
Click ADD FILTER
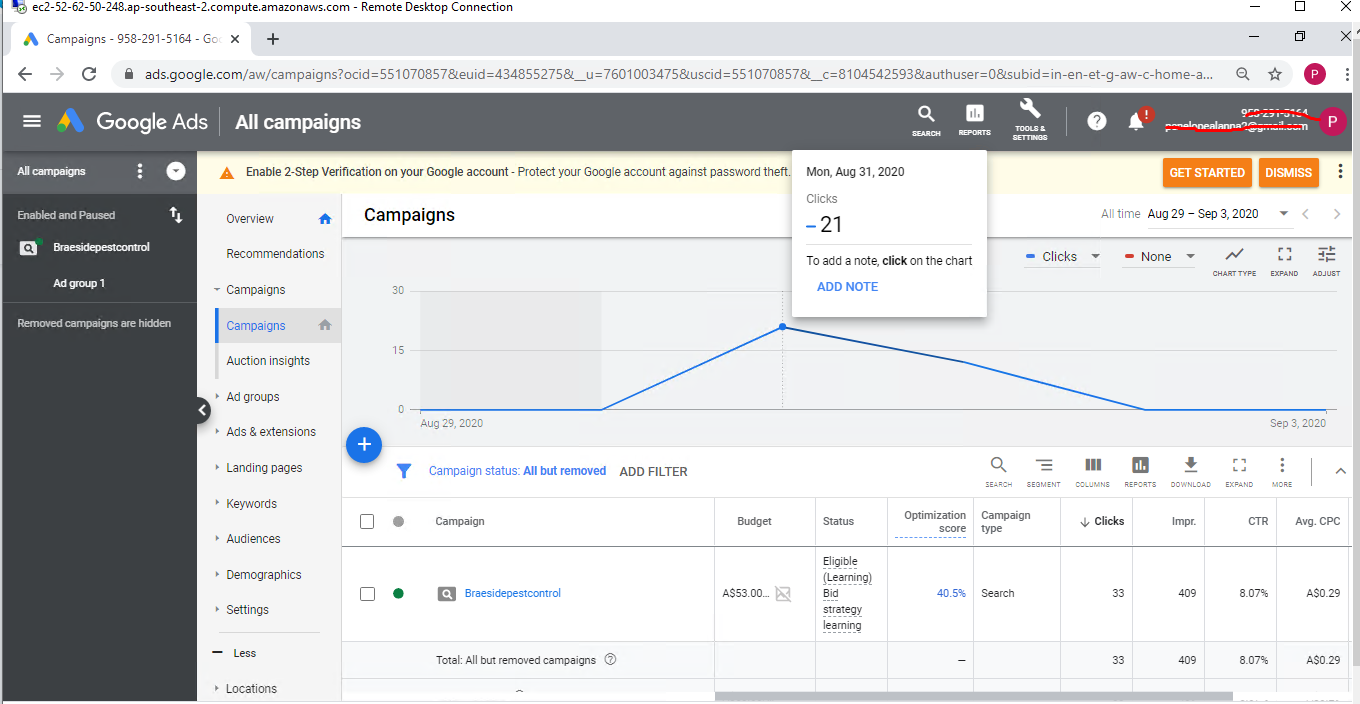653,471
